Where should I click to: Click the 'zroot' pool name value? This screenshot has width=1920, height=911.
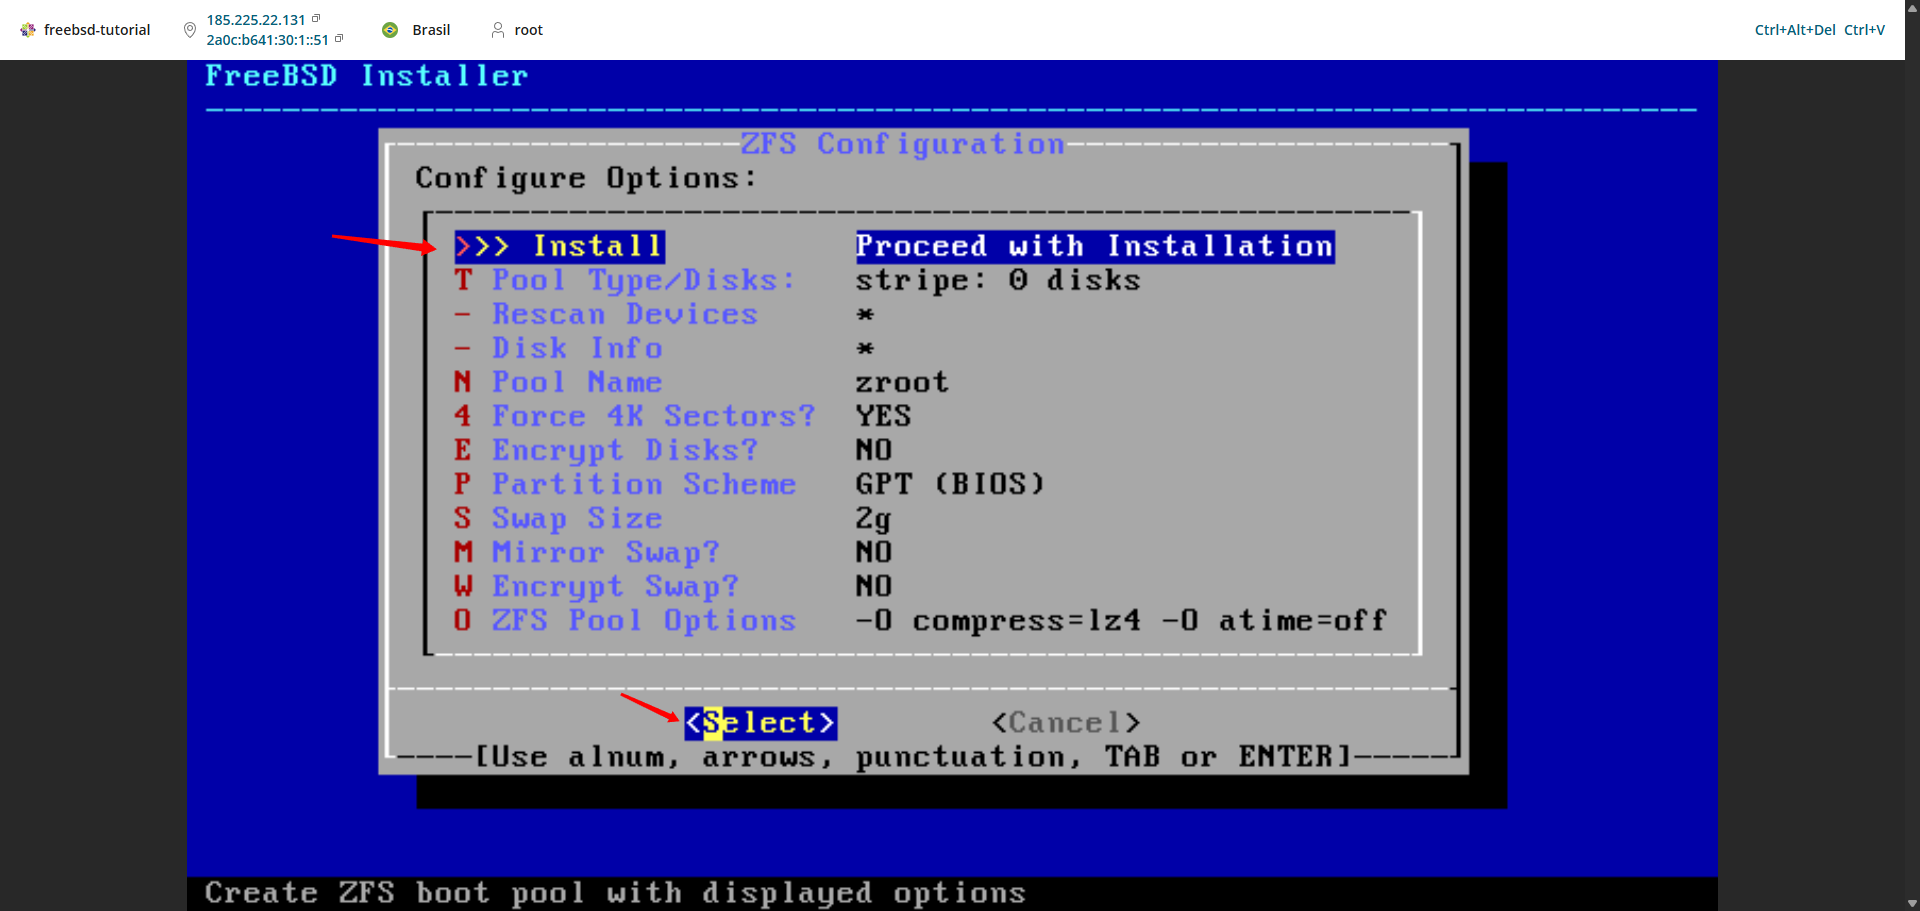[x=902, y=382]
